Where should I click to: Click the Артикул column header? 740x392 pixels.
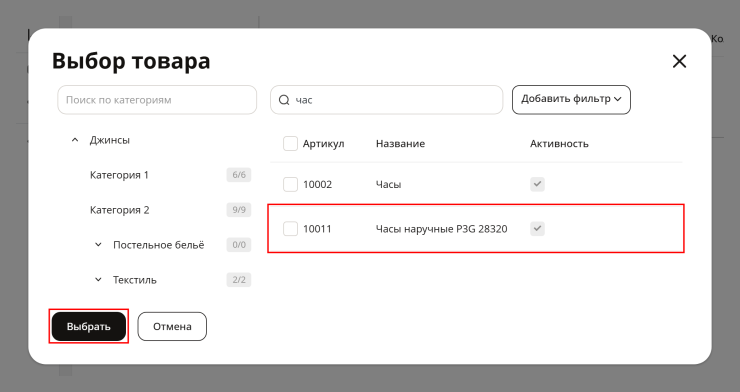pyautogui.click(x=323, y=144)
